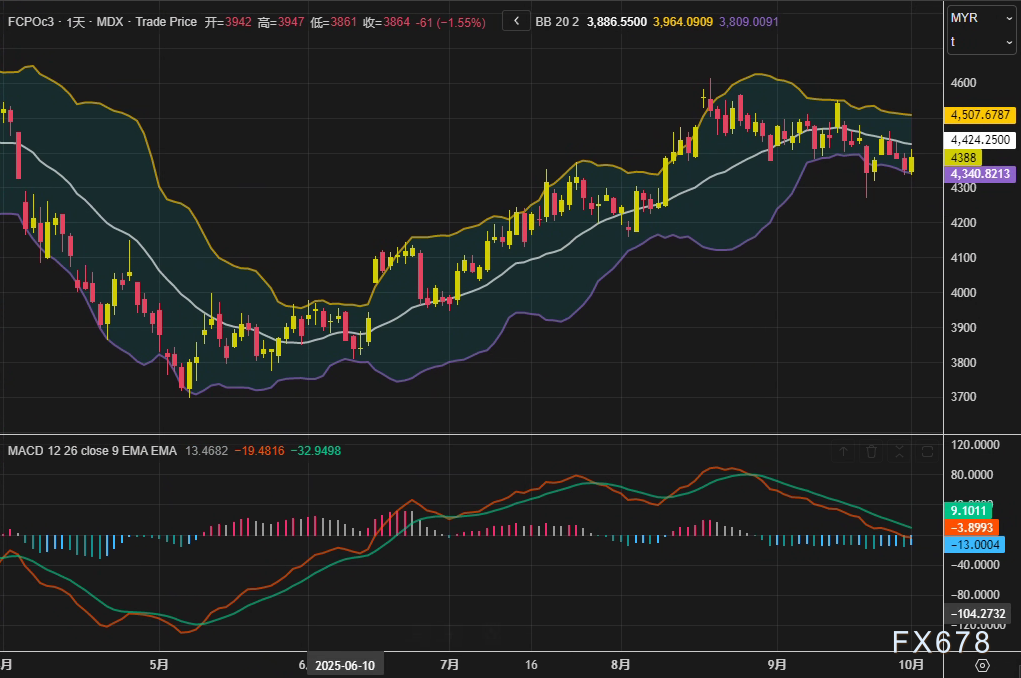1021x678 pixels.
Task: Select the MACD 12 26 indicator legend
Action: click(x=91, y=451)
